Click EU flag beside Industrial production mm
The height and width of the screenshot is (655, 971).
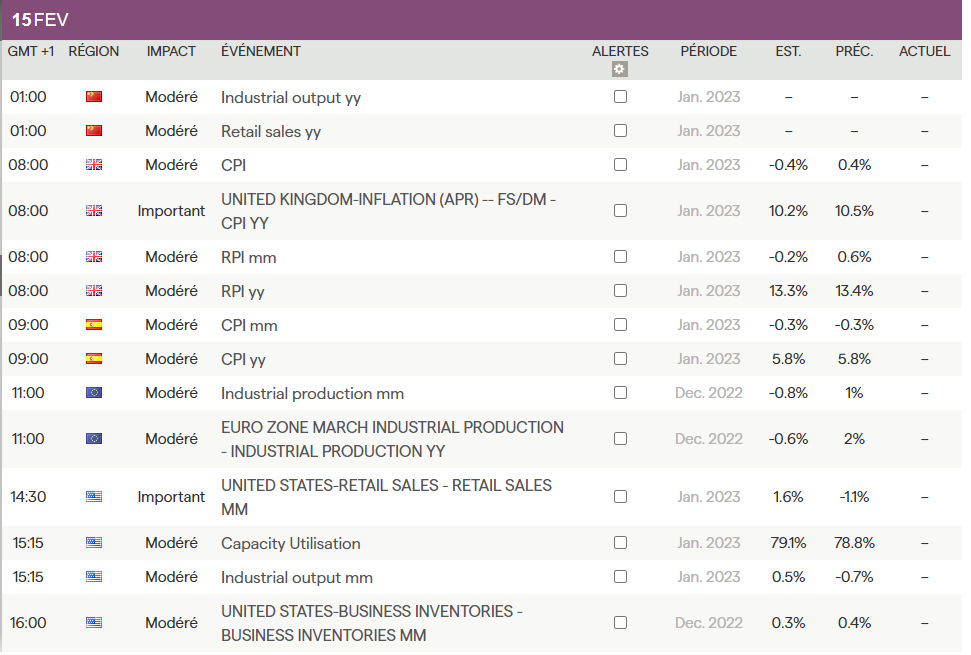(94, 393)
